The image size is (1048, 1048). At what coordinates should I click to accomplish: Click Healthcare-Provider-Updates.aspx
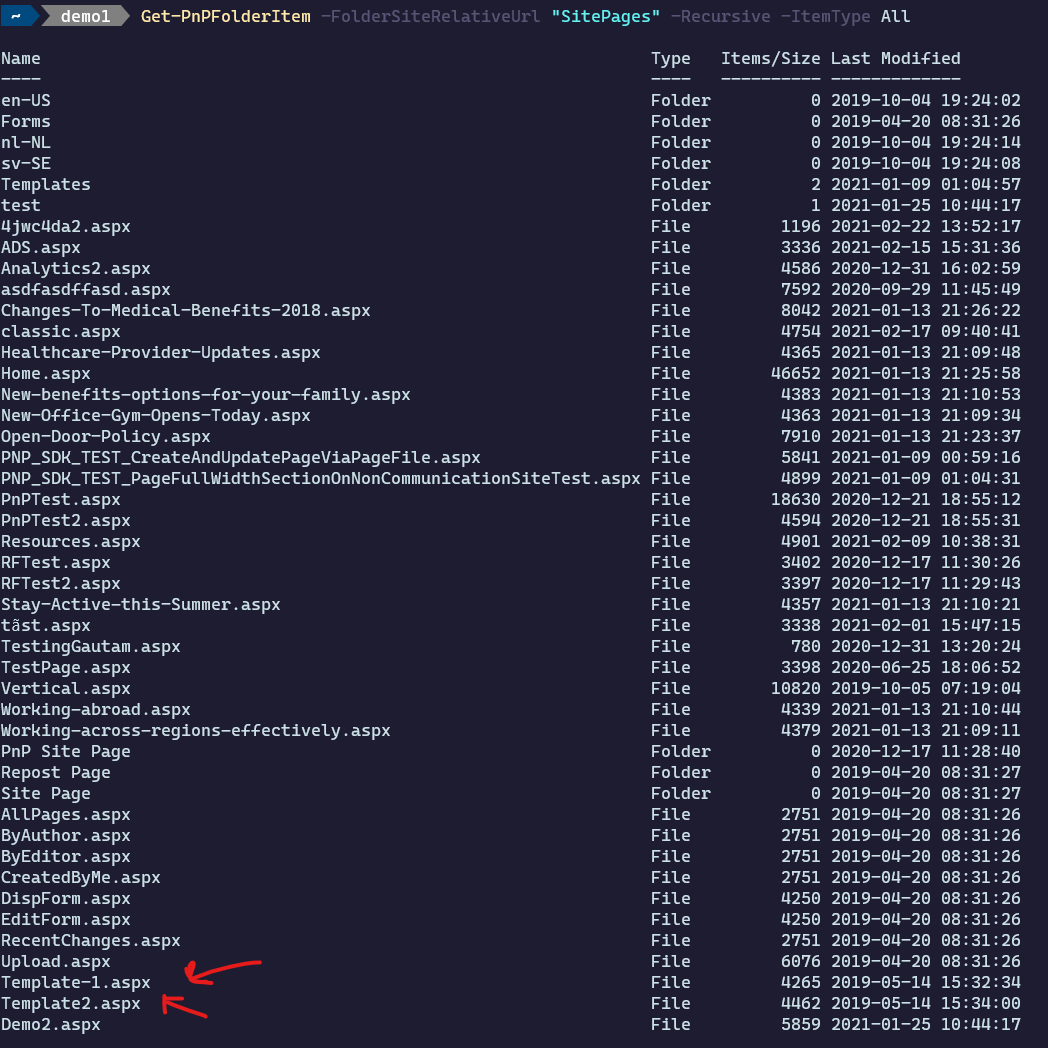[x=160, y=352]
